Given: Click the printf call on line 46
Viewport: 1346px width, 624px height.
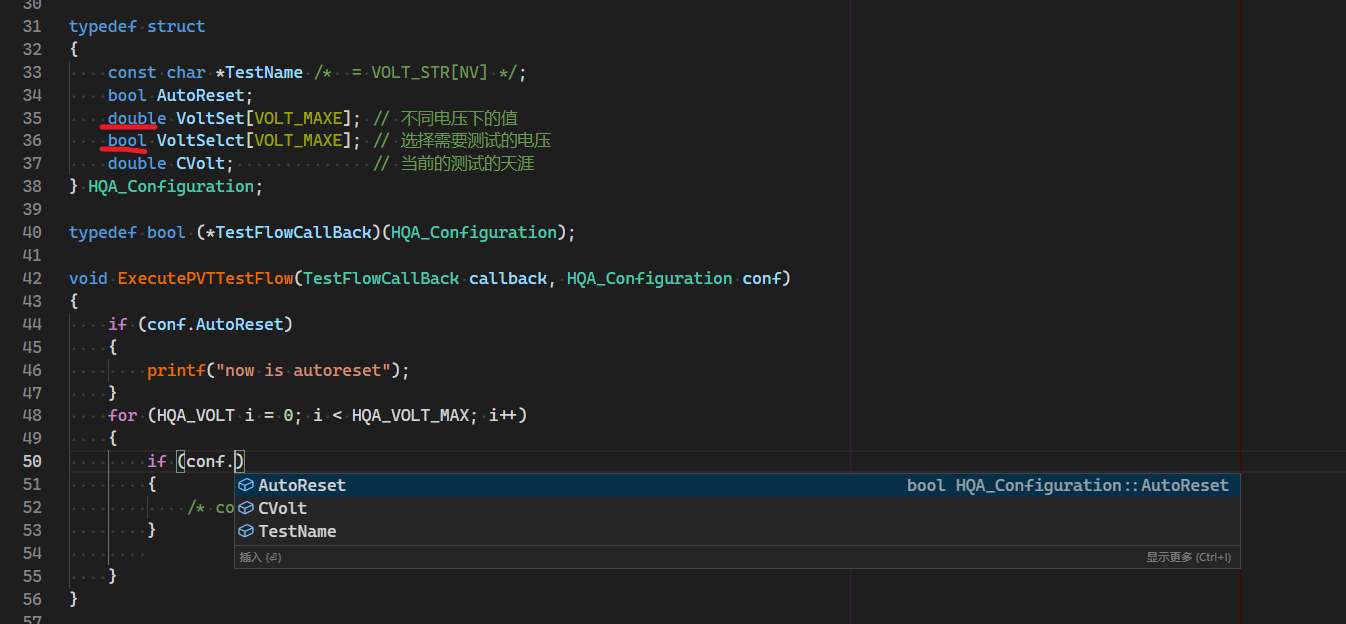Looking at the screenshot, I should 176,370.
